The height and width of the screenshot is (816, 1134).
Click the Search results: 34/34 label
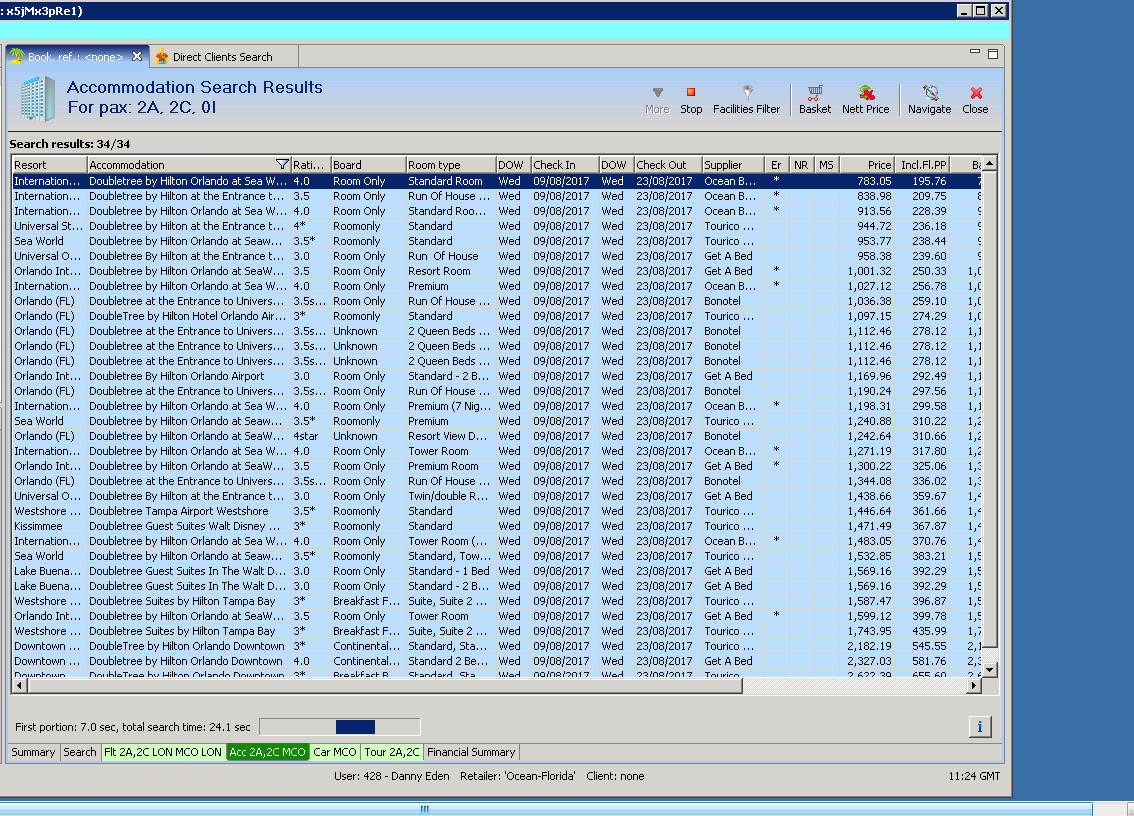click(70, 144)
